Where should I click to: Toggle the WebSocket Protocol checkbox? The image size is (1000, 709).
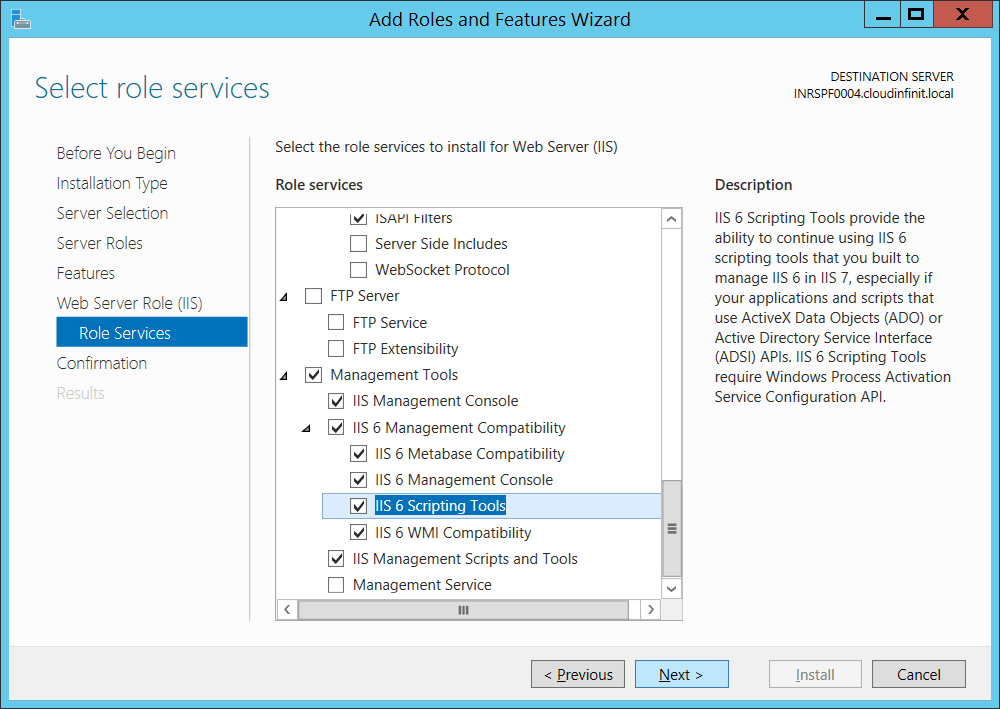pyautogui.click(x=358, y=270)
